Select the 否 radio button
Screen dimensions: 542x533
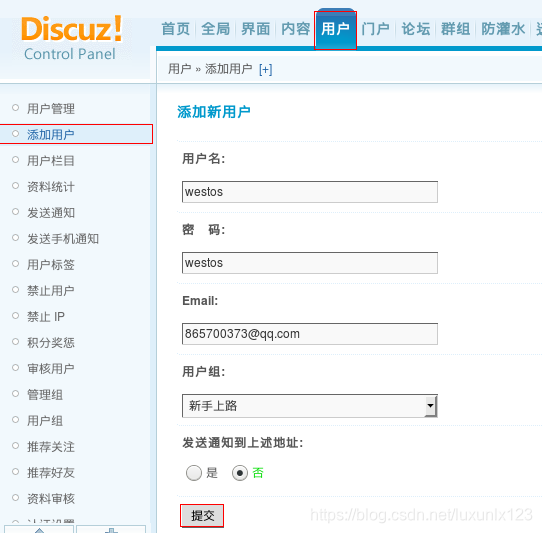240,473
